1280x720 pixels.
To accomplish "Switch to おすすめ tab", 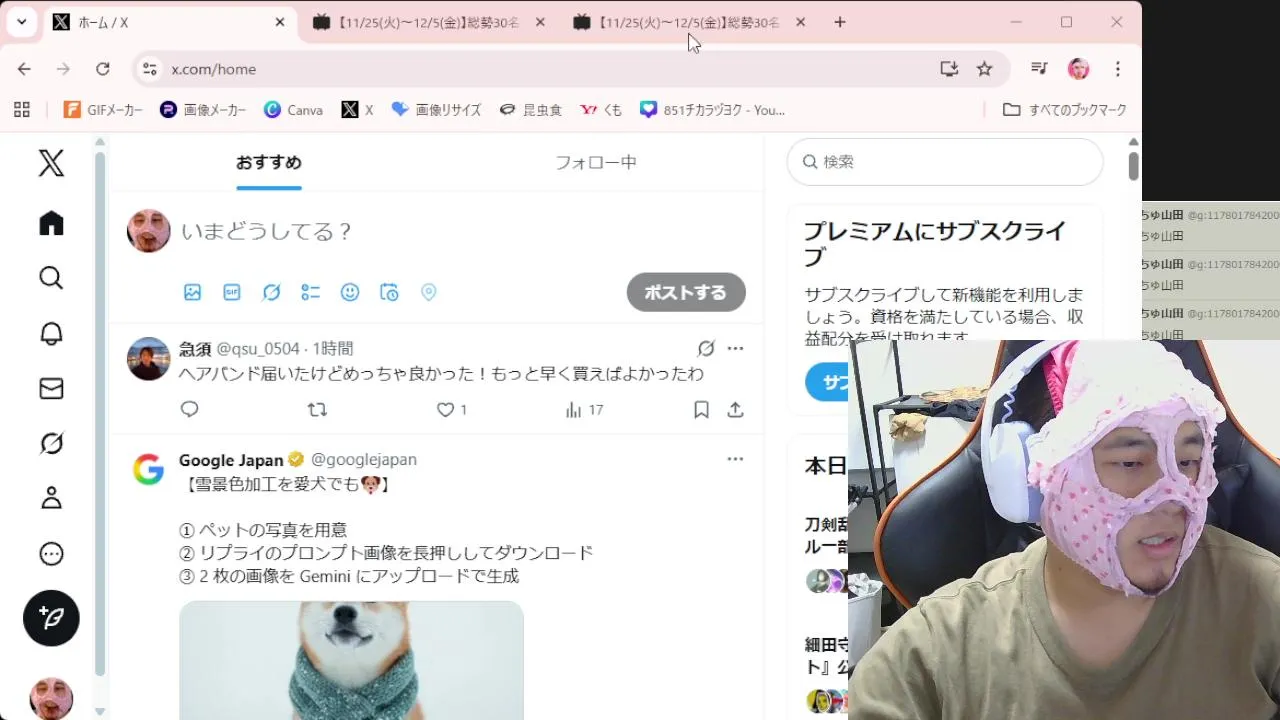I will pos(268,162).
